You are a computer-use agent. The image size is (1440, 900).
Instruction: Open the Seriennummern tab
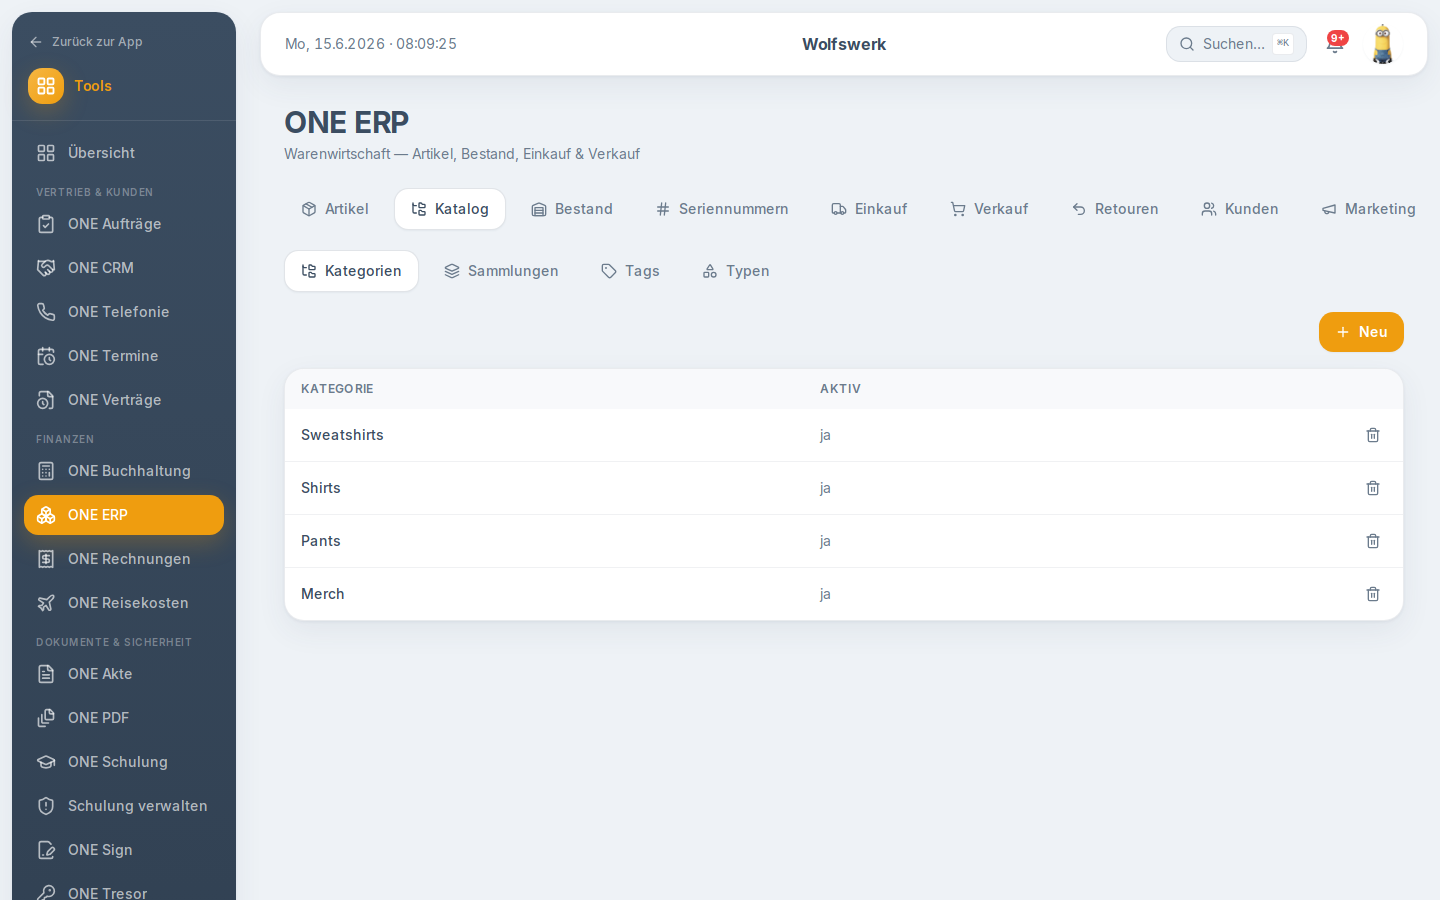coord(722,209)
